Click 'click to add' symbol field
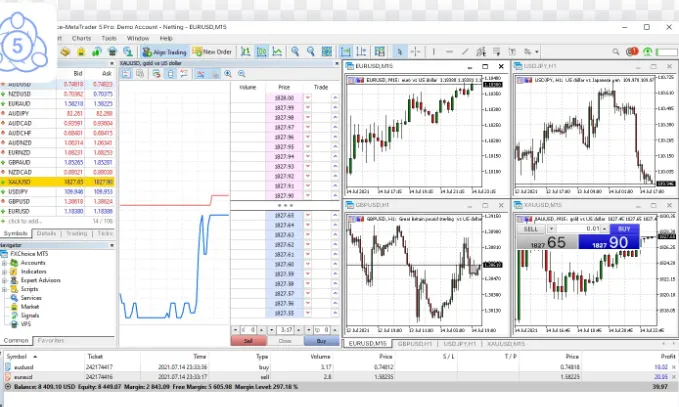679x407 pixels. pos(25,221)
